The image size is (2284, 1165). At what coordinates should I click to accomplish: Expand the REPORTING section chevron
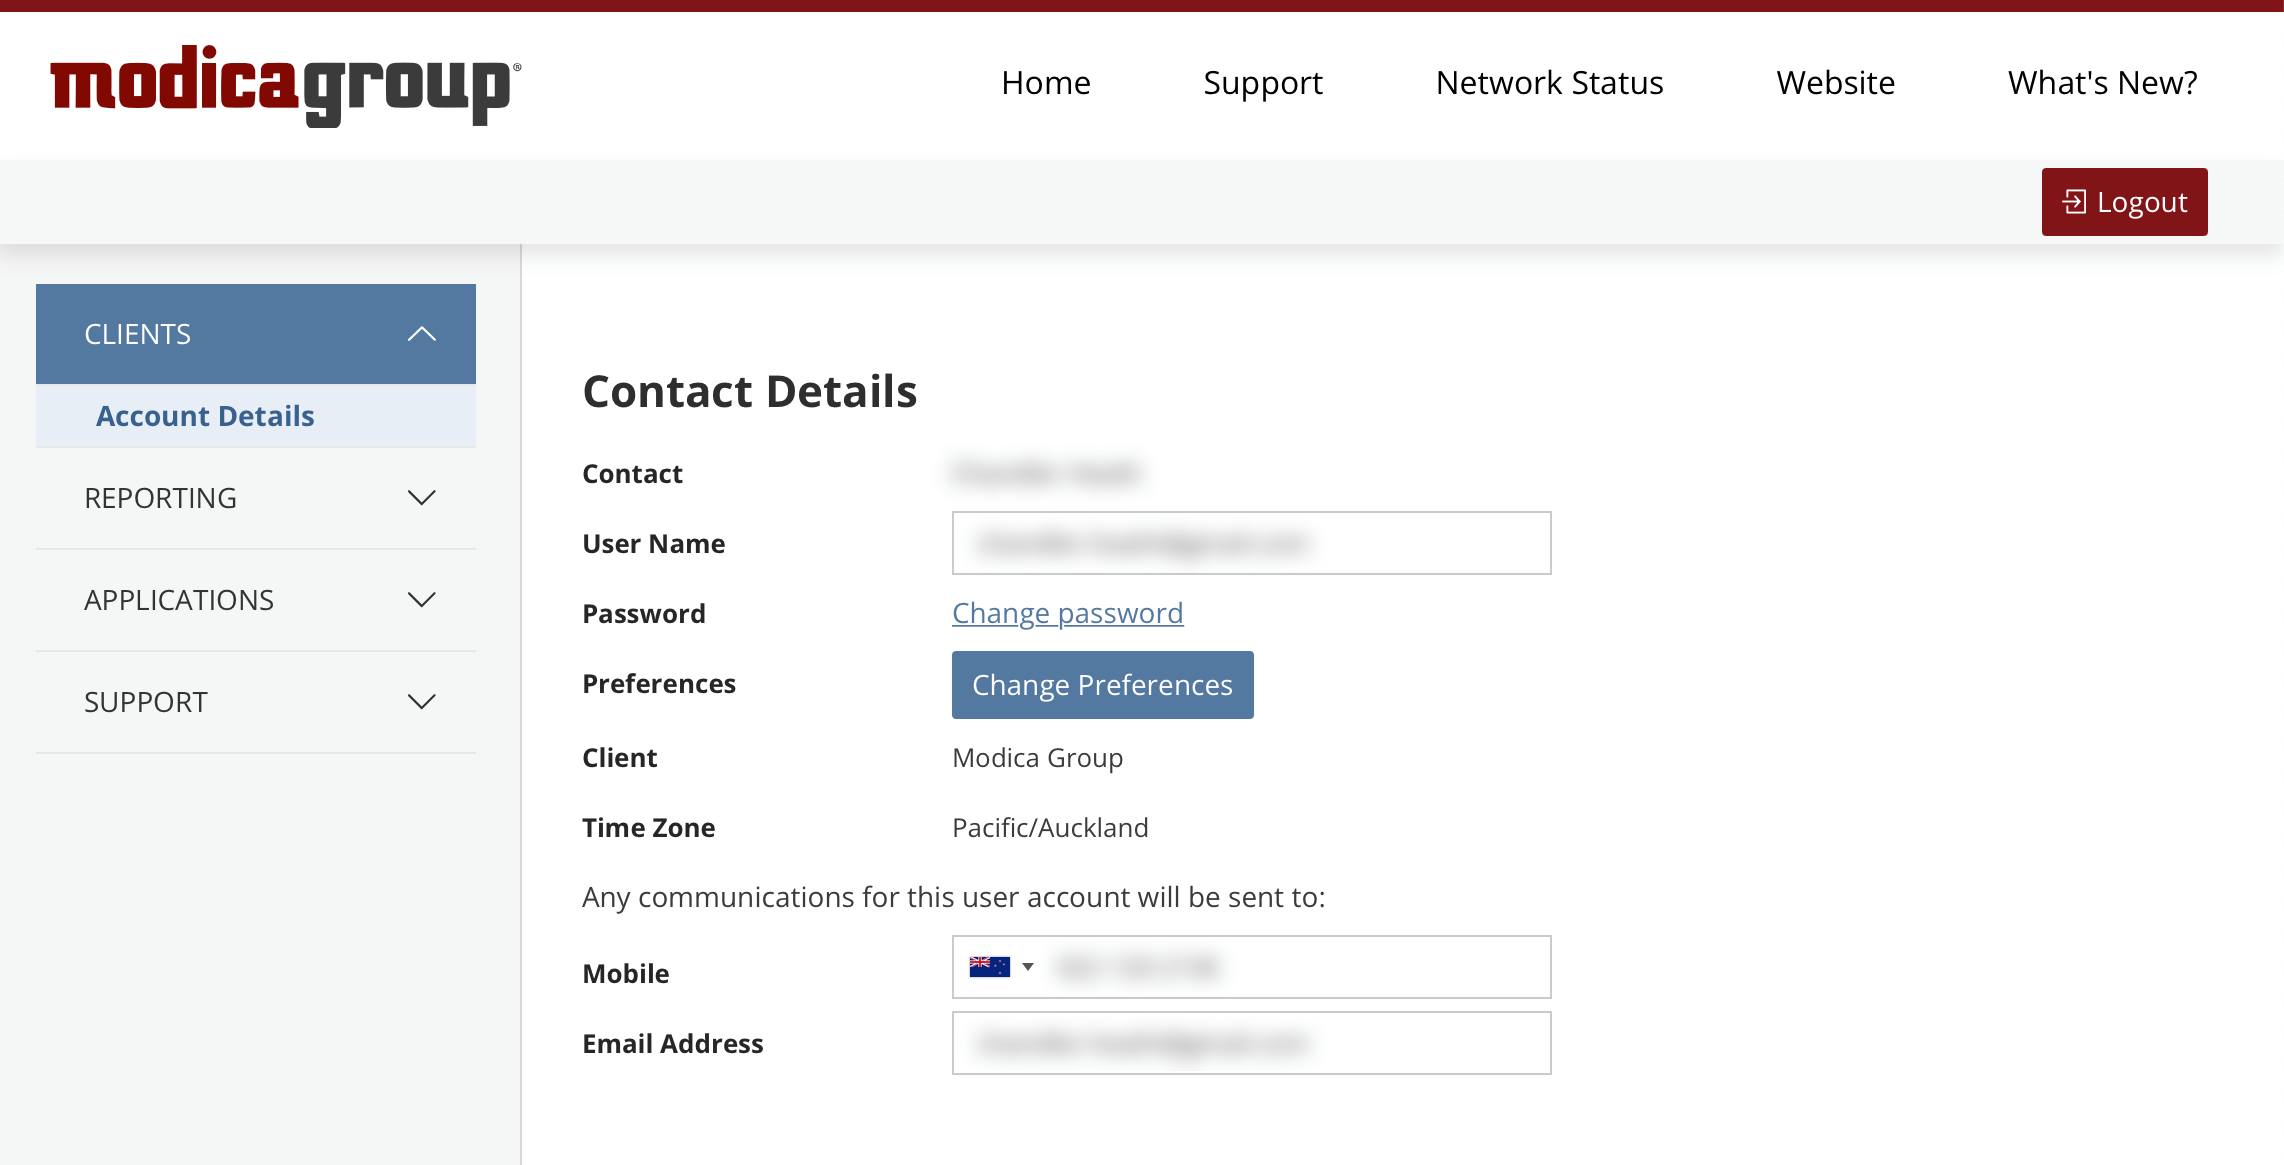pos(421,498)
